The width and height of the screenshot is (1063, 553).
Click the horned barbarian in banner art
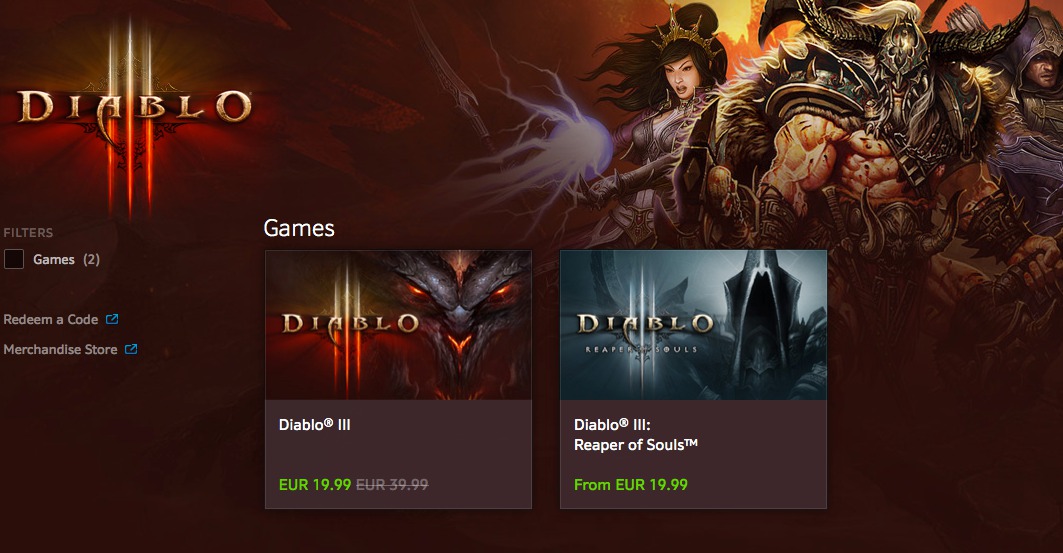tap(881, 129)
